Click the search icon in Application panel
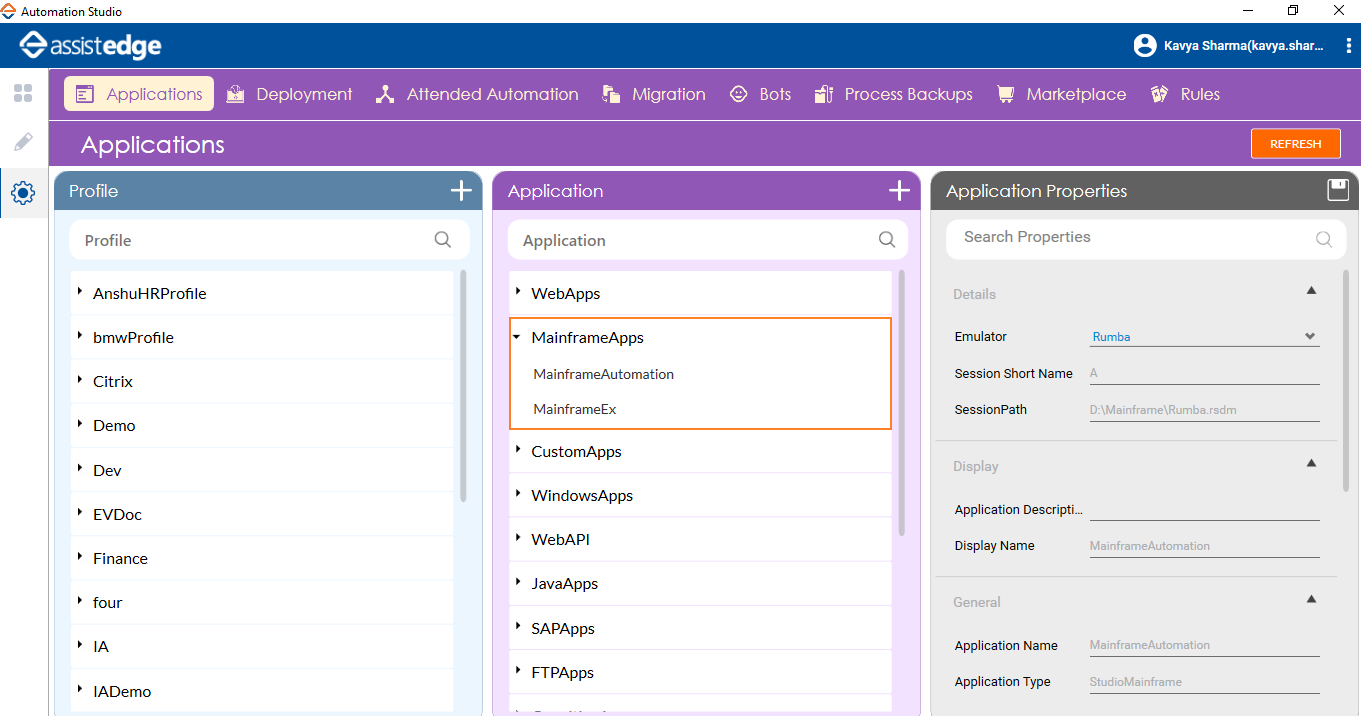This screenshot has height=716, width=1361. pyautogui.click(x=886, y=240)
